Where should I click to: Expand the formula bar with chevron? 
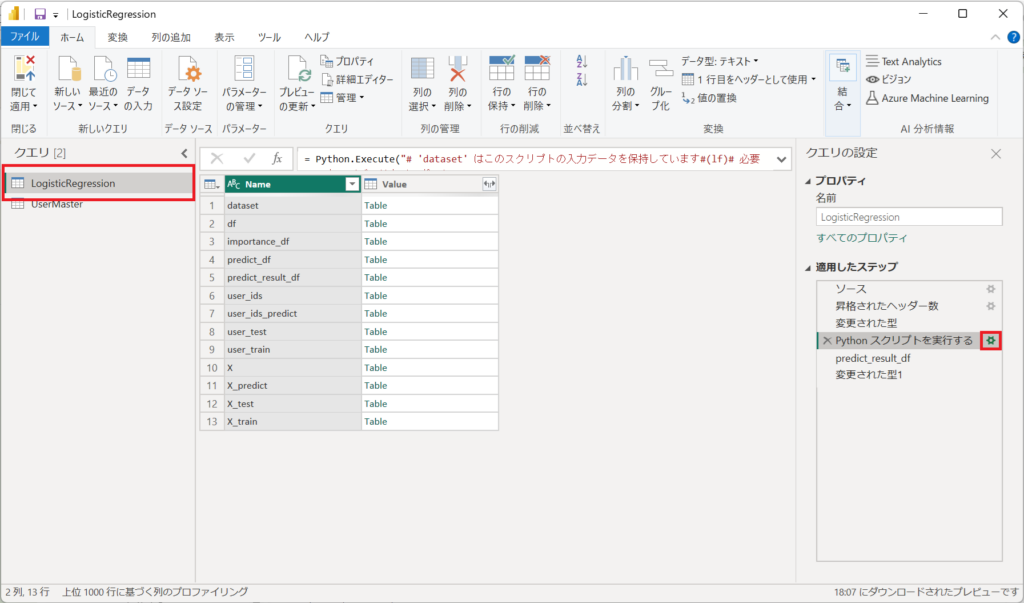click(781, 159)
